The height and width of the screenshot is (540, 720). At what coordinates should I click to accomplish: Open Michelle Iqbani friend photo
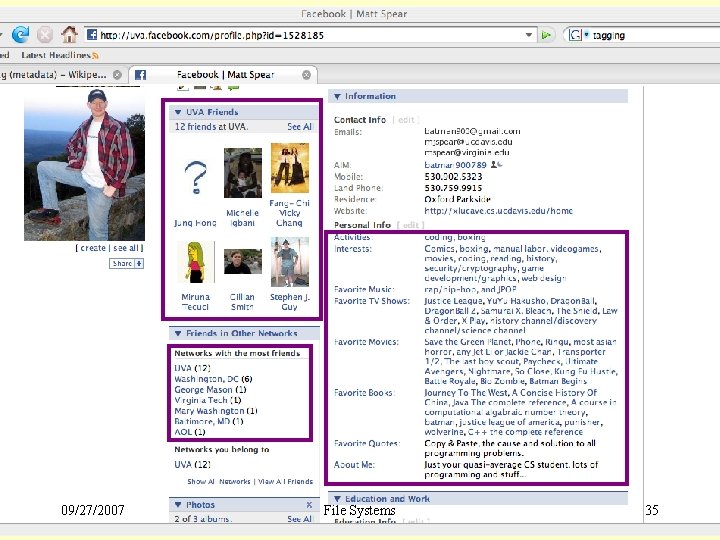pyautogui.click(x=243, y=173)
